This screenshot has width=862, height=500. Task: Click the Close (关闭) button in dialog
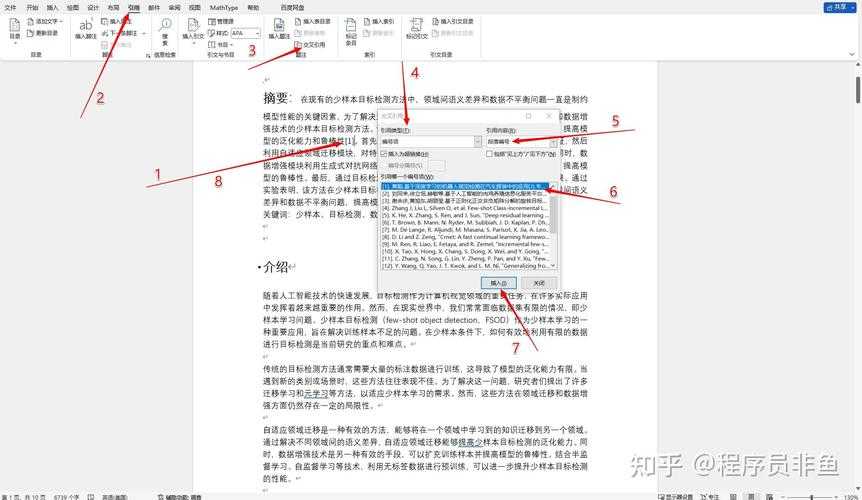(539, 283)
